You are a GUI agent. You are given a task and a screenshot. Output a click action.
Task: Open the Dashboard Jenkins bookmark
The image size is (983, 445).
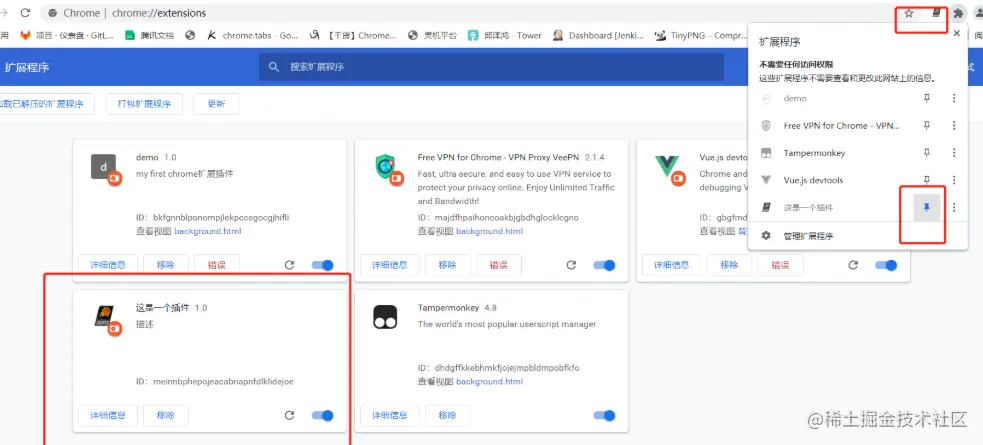[598, 36]
